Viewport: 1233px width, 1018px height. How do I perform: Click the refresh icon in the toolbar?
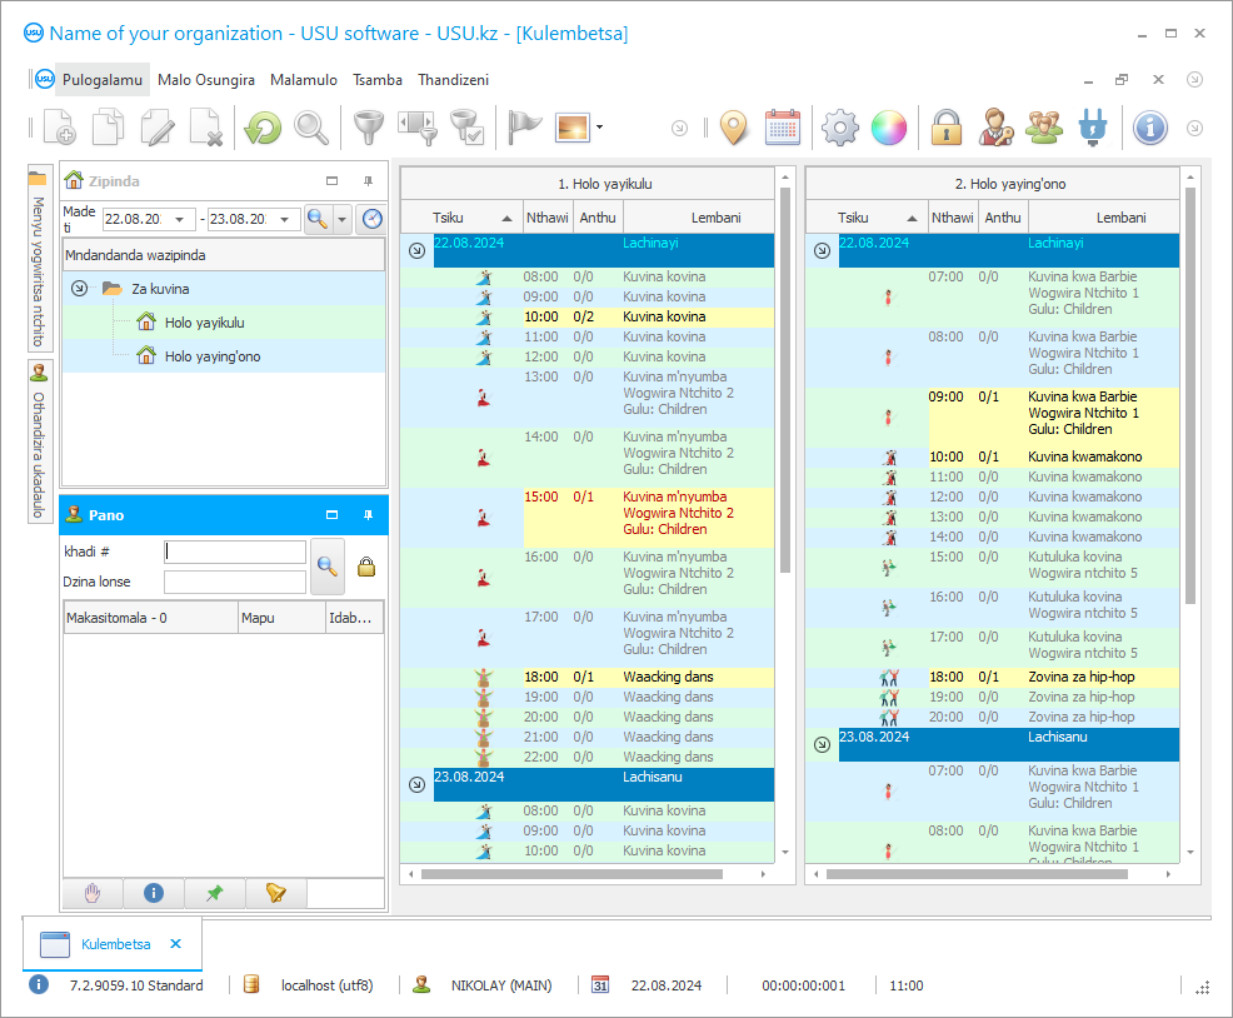pos(263,128)
